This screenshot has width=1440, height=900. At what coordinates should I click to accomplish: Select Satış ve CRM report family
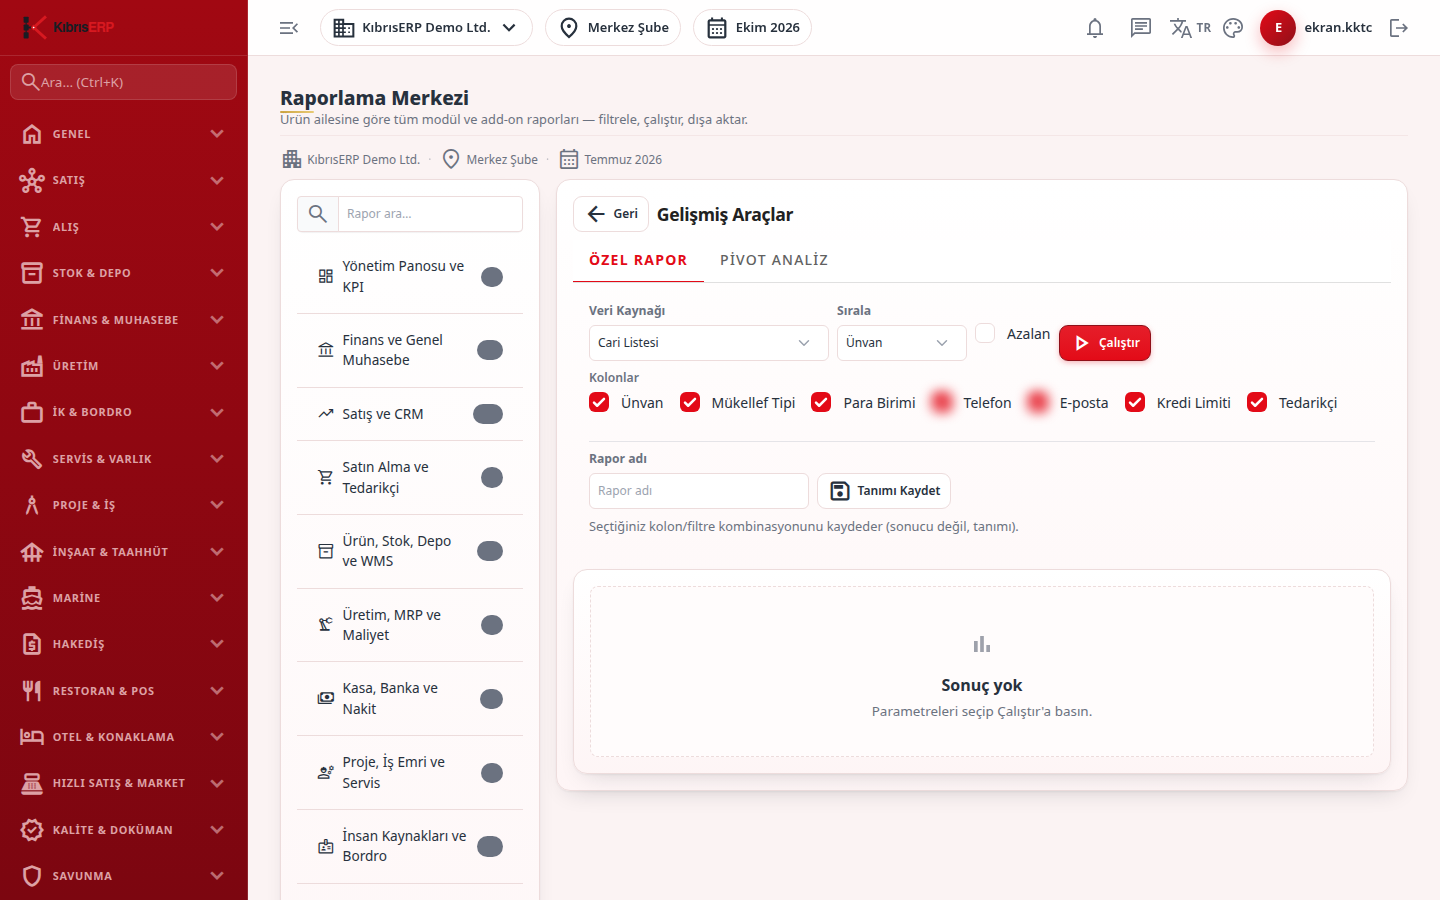coord(410,414)
